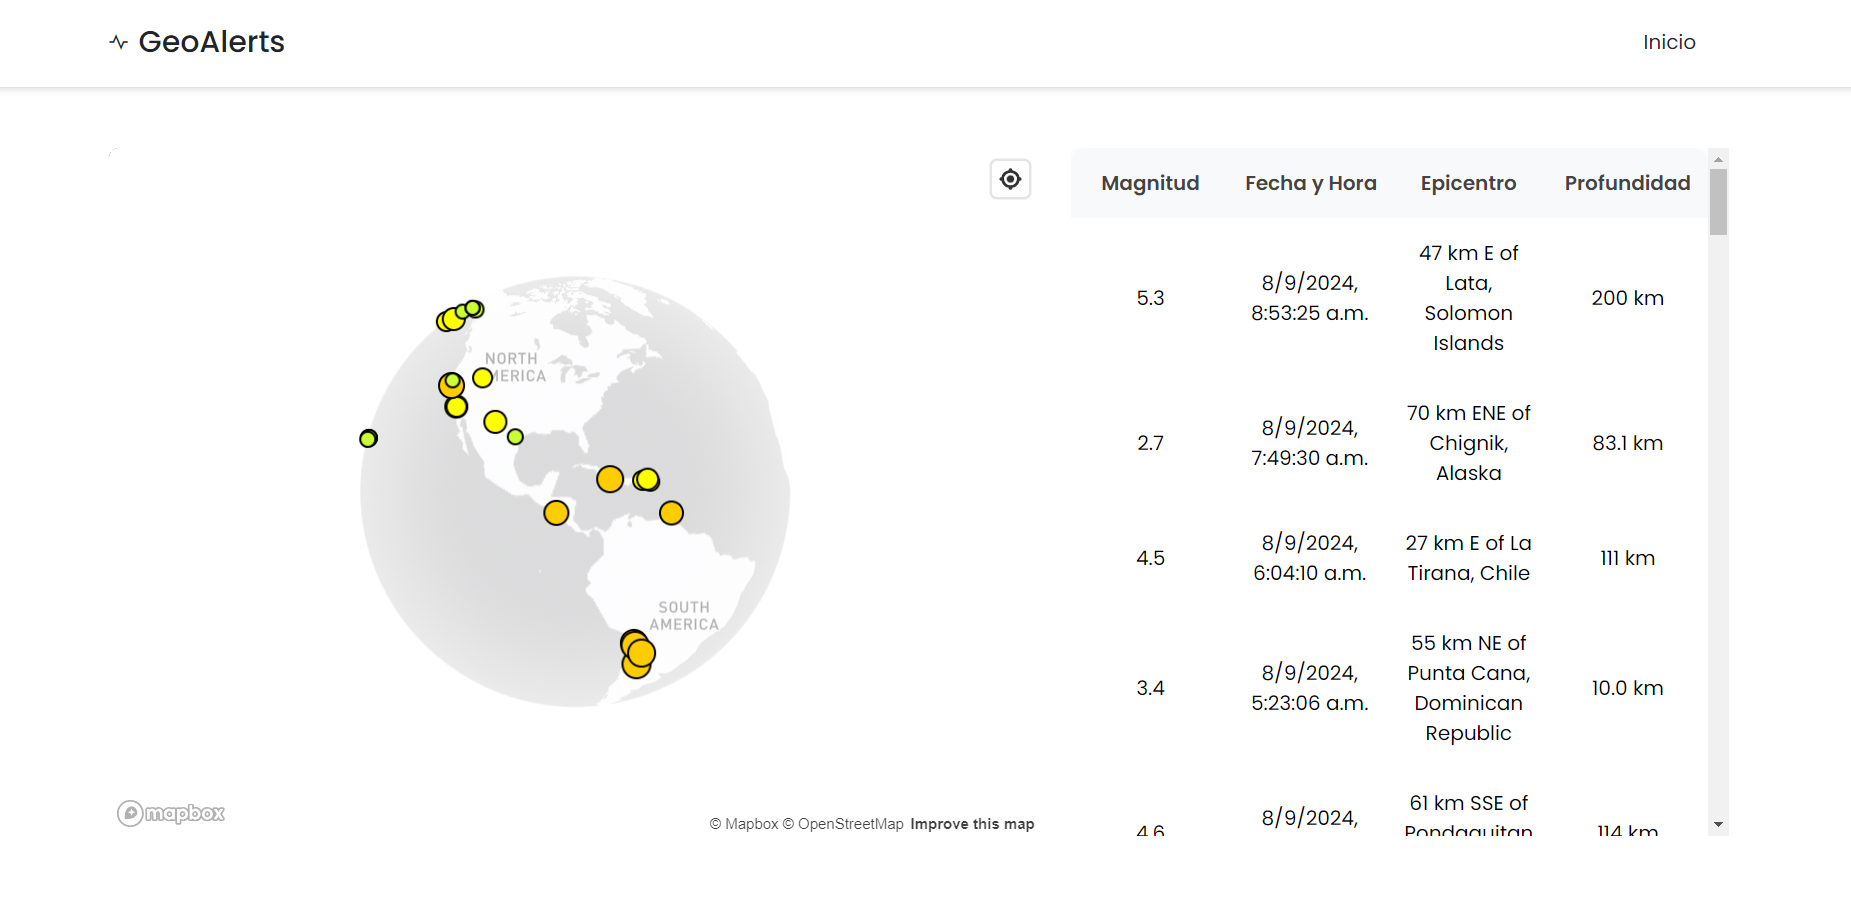Click the orange marker off Central America's Pacific coast
This screenshot has width=1851, height=913.
click(556, 513)
